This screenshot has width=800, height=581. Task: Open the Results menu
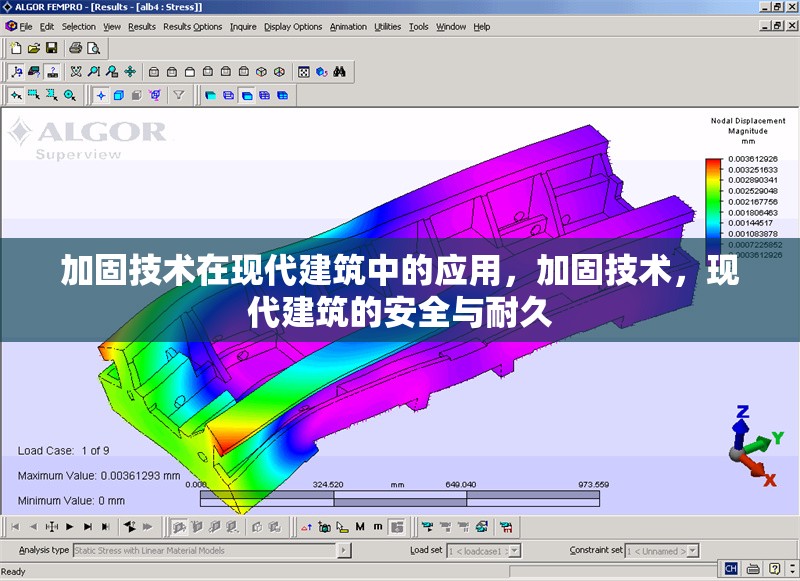(142, 27)
